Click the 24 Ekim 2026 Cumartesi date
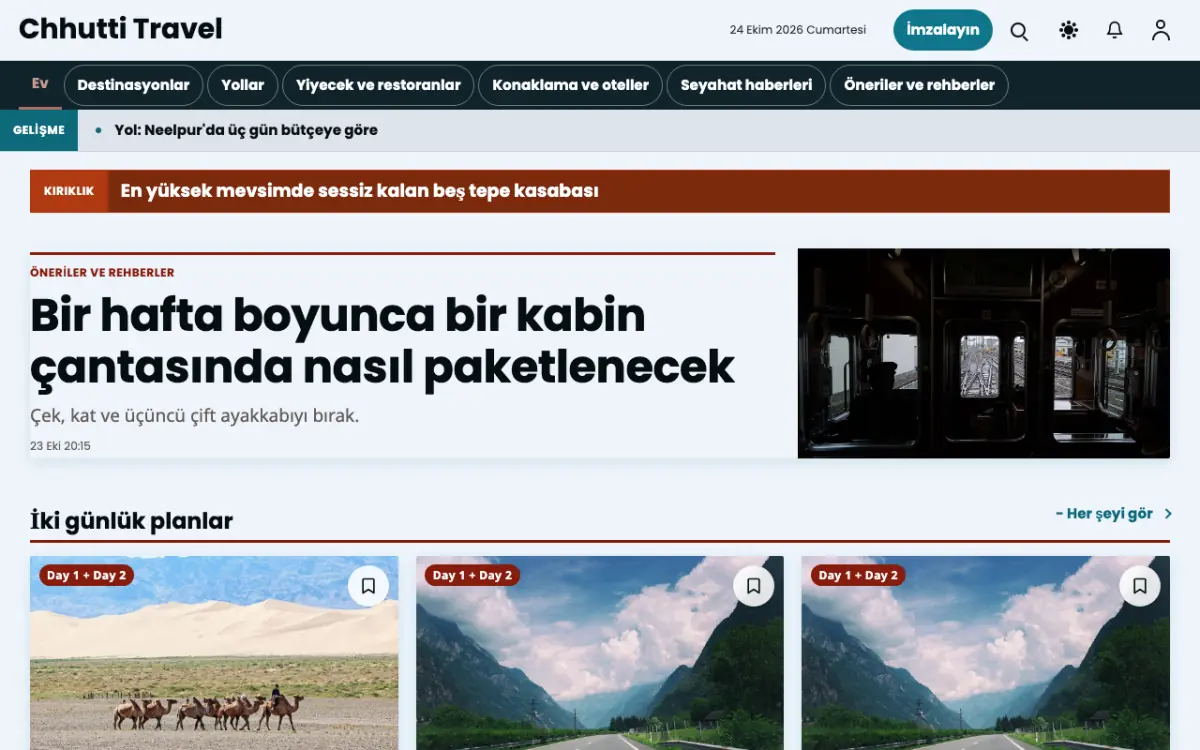The height and width of the screenshot is (750, 1200). 798,30
